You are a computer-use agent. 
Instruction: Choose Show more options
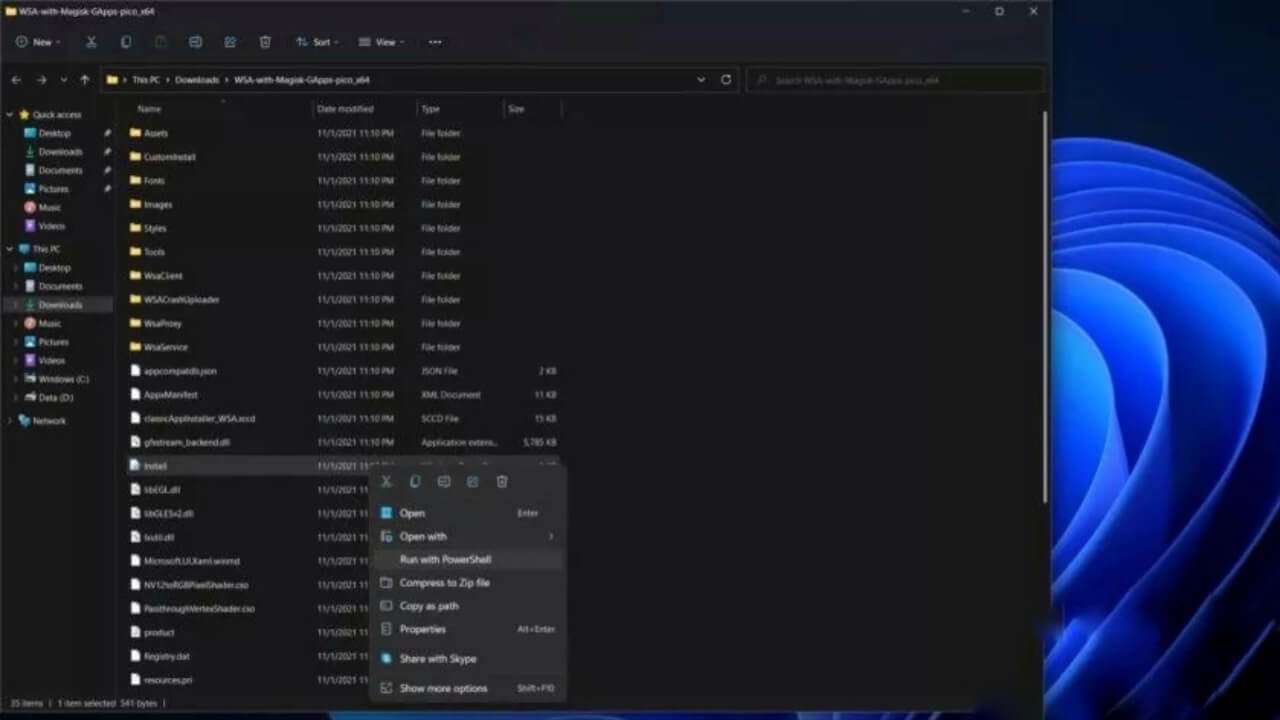[467, 688]
